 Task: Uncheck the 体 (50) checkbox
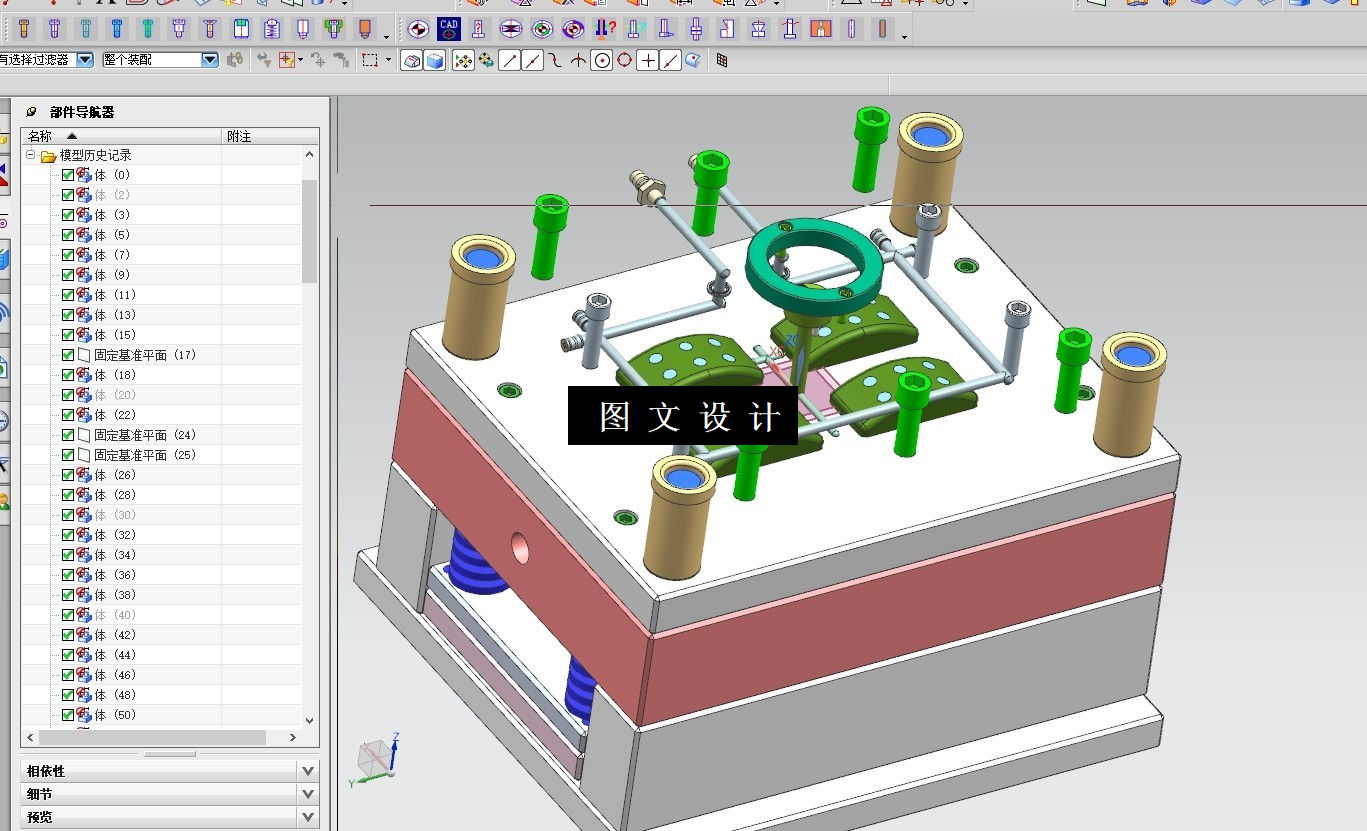tap(68, 715)
